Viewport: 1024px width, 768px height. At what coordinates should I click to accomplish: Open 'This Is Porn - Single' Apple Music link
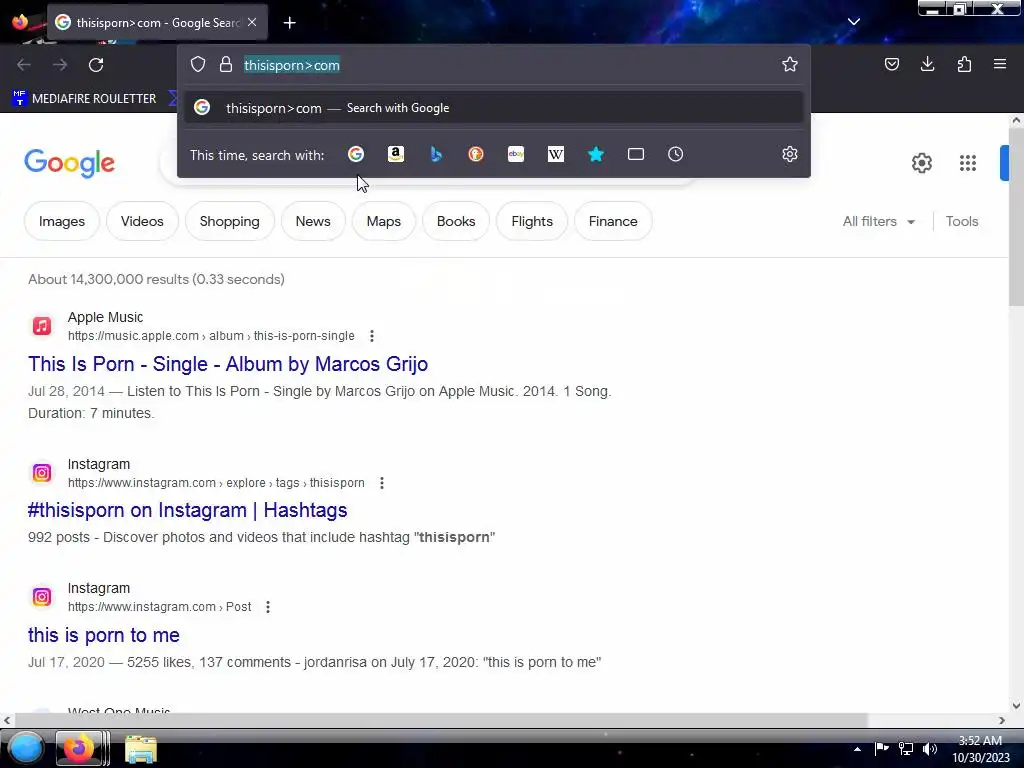[x=228, y=364]
